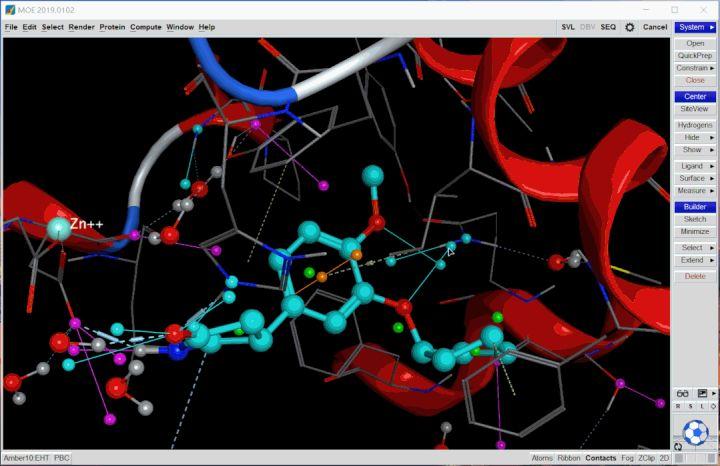The height and width of the screenshot is (466, 720).
Task: Open the Compute menu
Action: pos(145,27)
